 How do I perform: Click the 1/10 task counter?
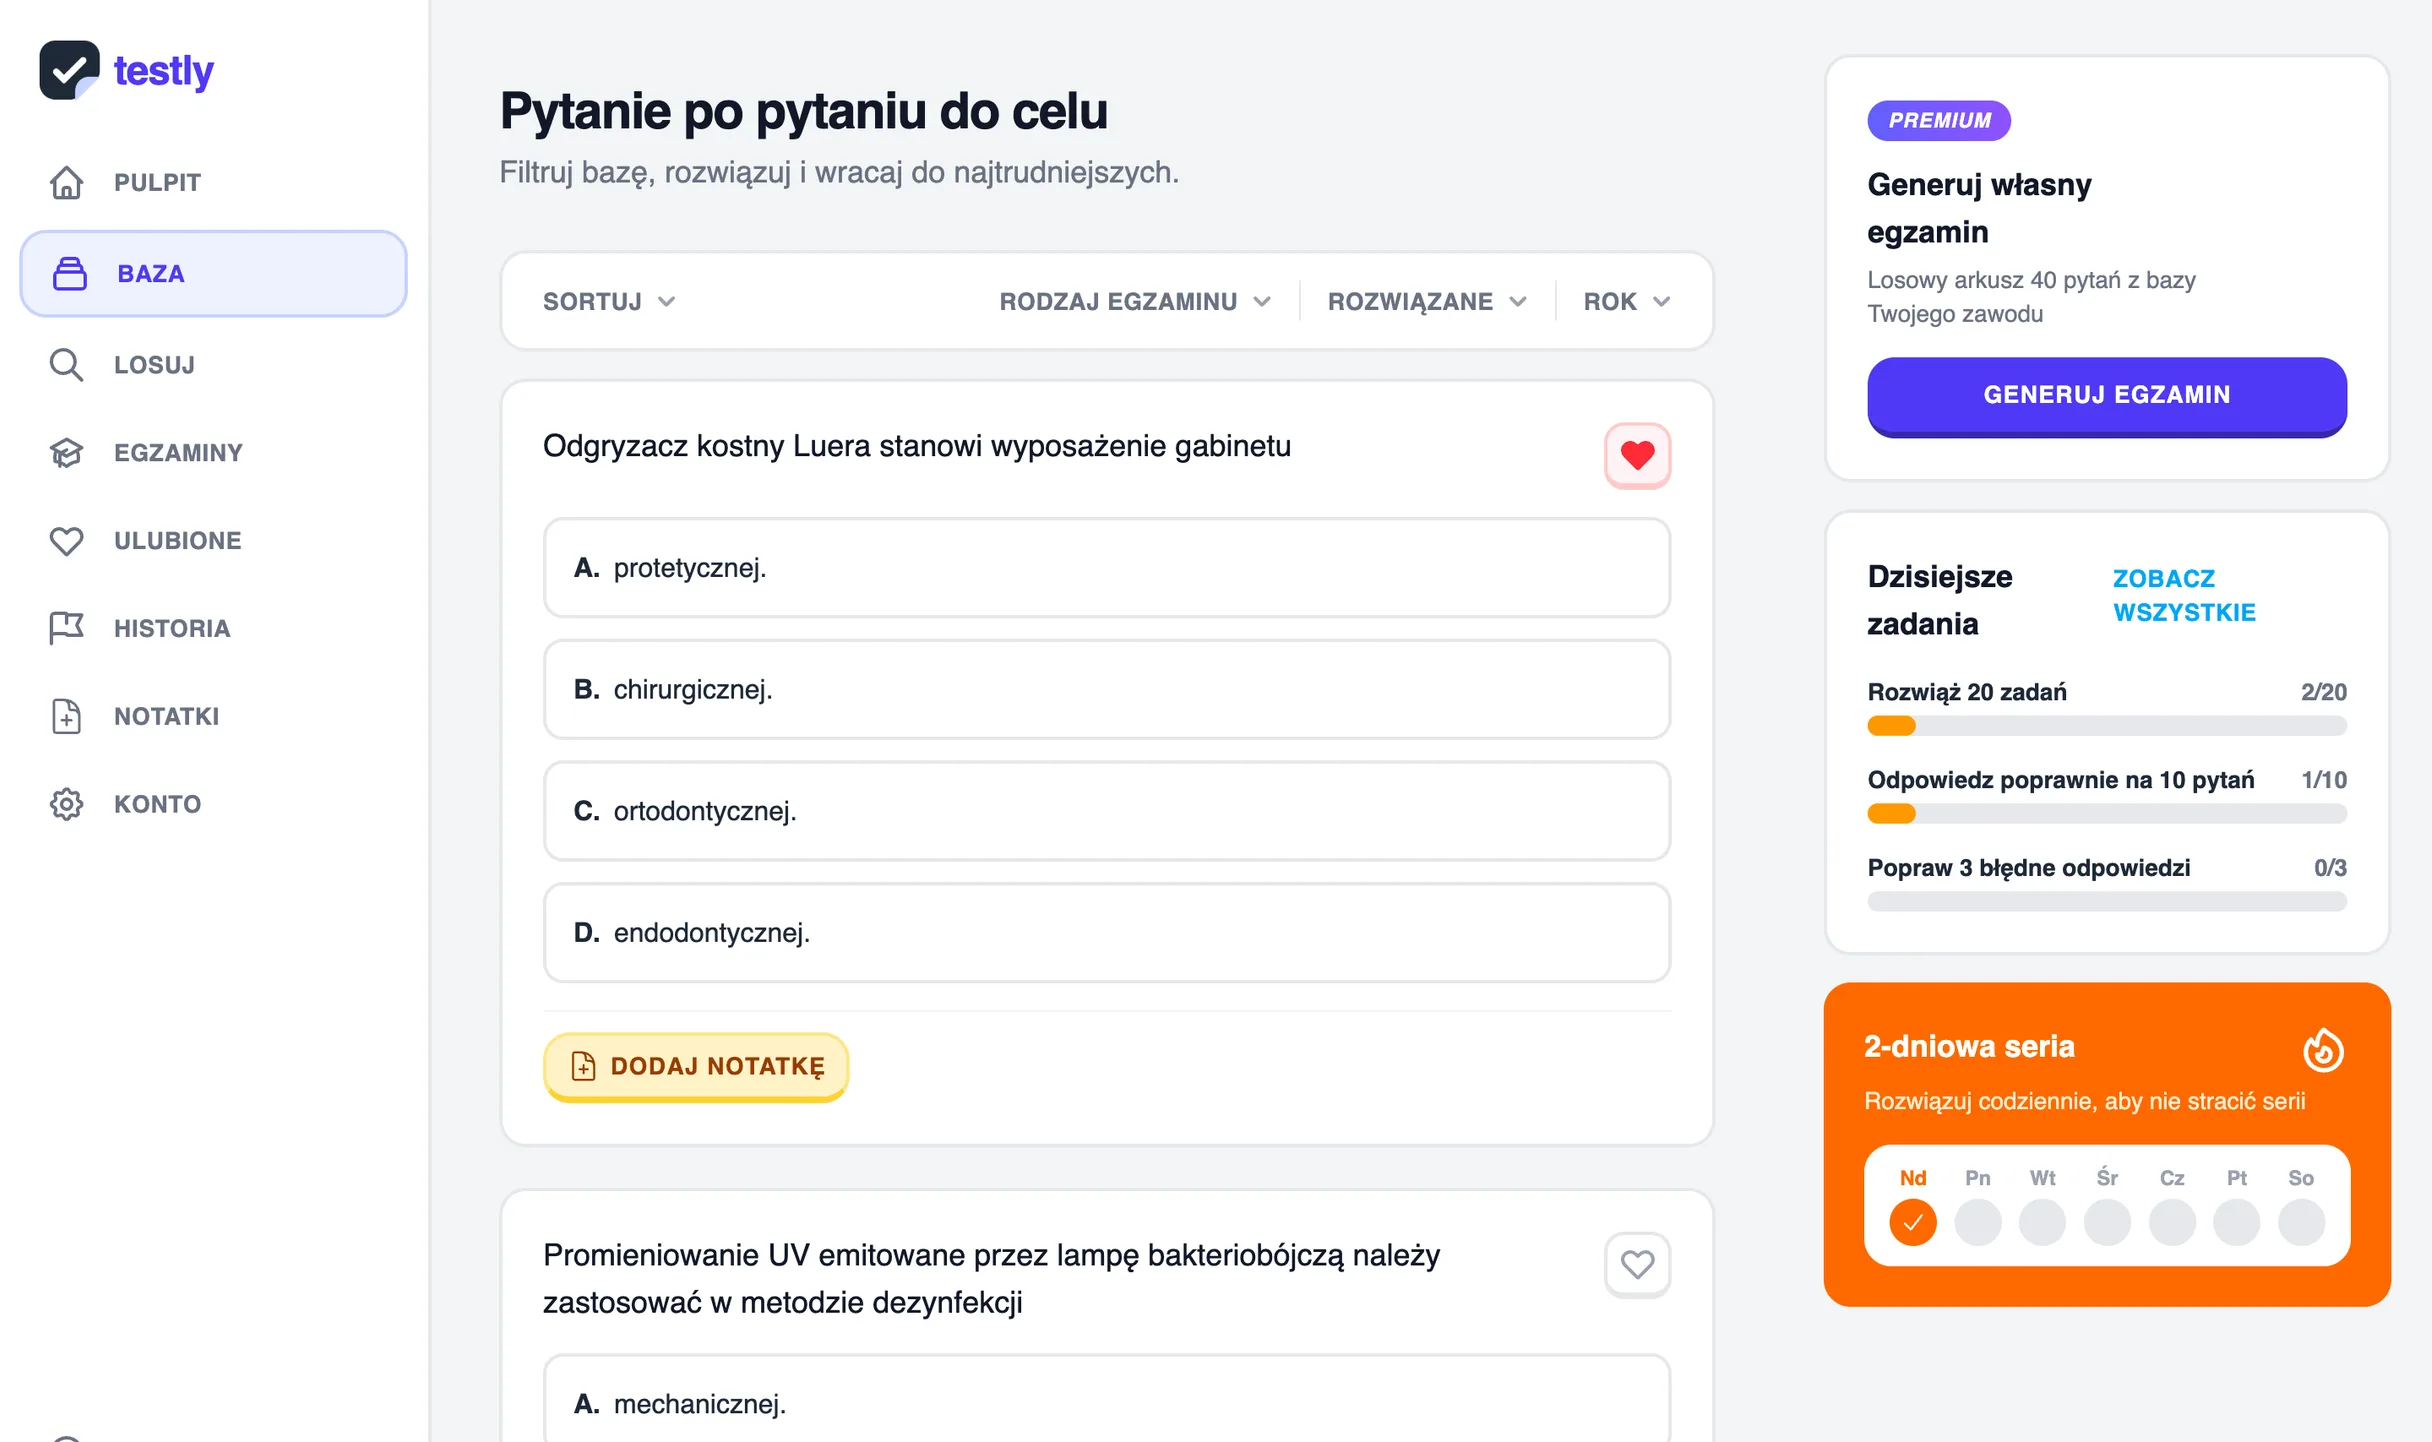point(2323,780)
